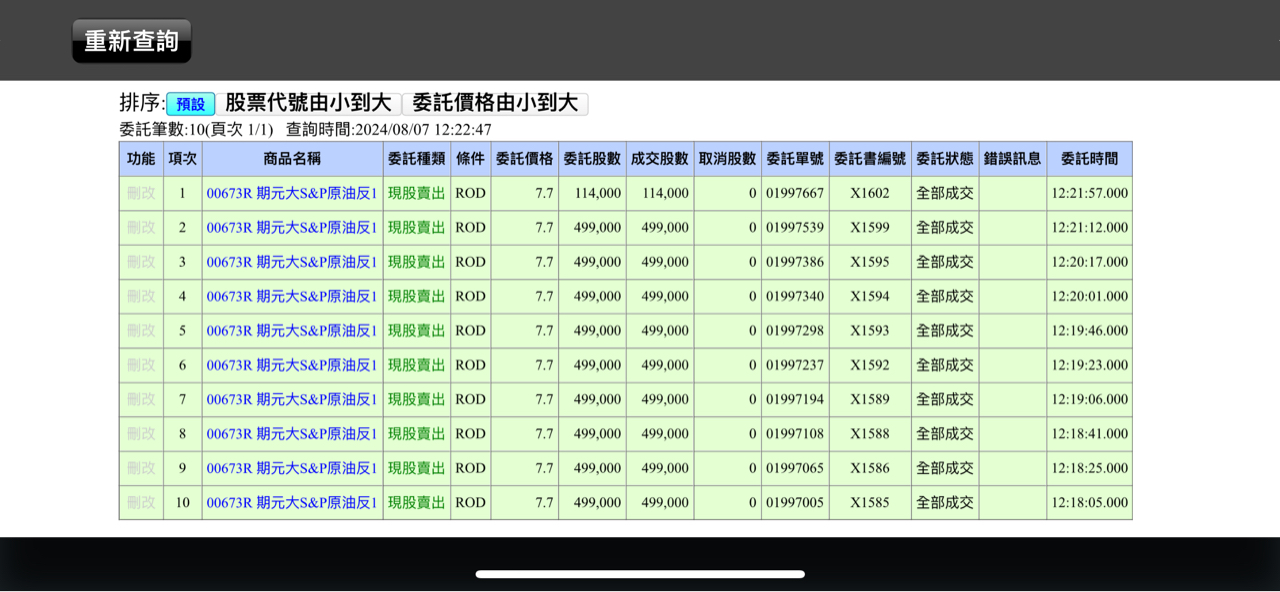Click 全部成交 status in row 4
The image size is (1280, 592).
point(944,296)
